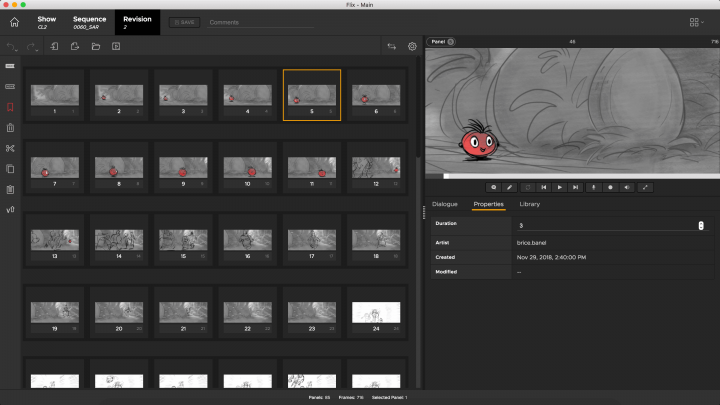Click the Home icon
Image resolution: width=720 pixels, height=405 pixels.
(x=14, y=21)
